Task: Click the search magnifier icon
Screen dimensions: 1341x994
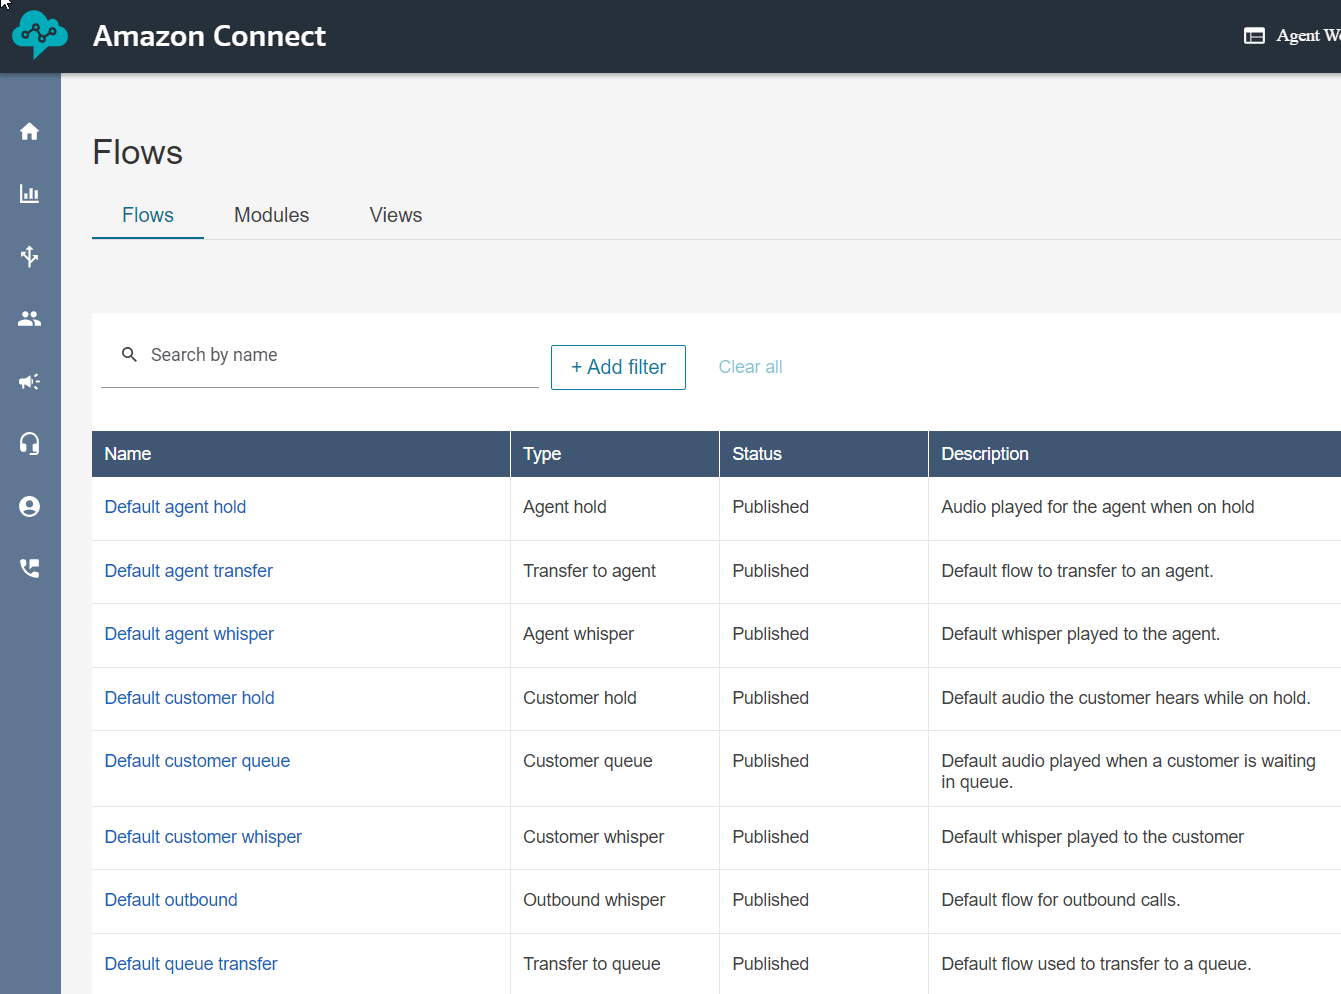Action: pyautogui.click(x=129, y=355)
